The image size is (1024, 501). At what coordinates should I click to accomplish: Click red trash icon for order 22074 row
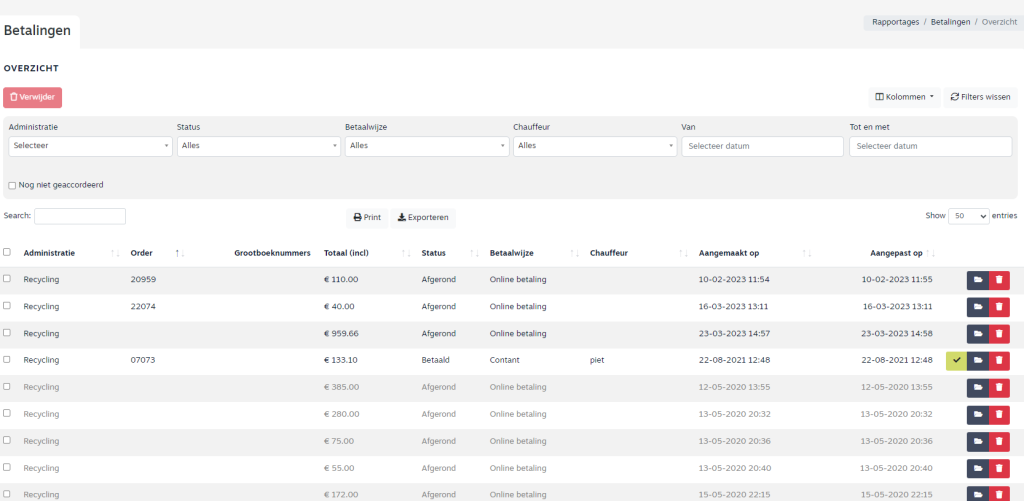pos(999,307)
